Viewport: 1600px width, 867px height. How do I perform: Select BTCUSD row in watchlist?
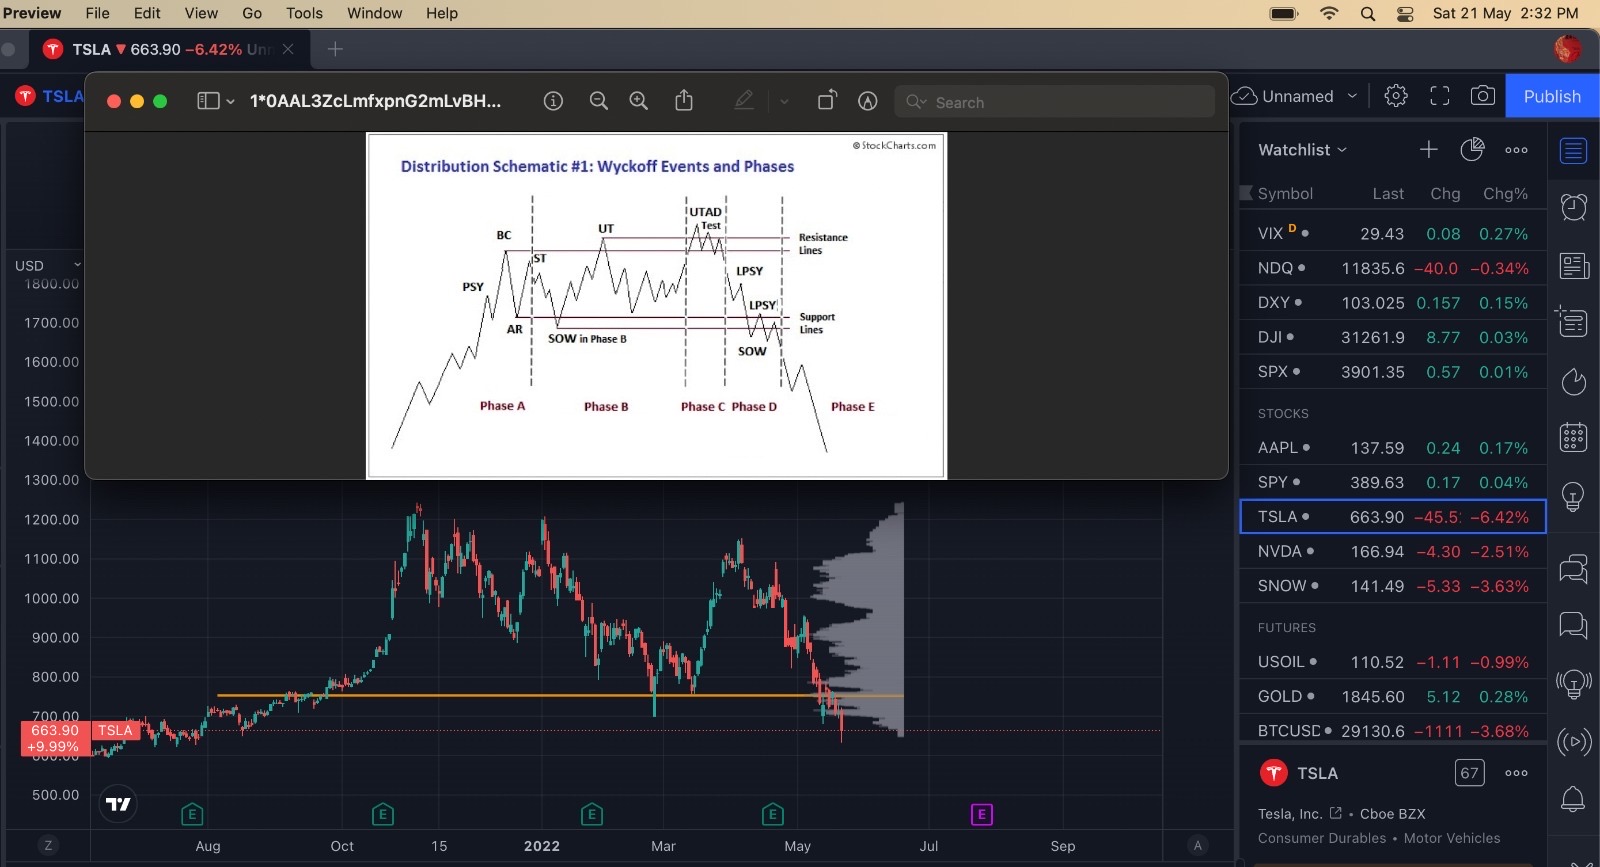click(x=1393, y=731)
